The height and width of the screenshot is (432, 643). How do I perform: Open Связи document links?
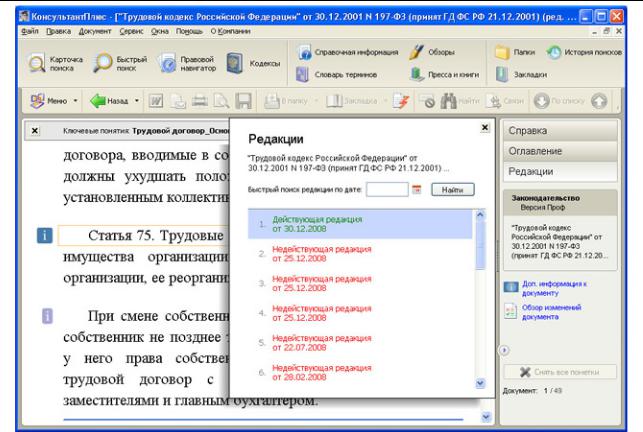coord(505,101)
